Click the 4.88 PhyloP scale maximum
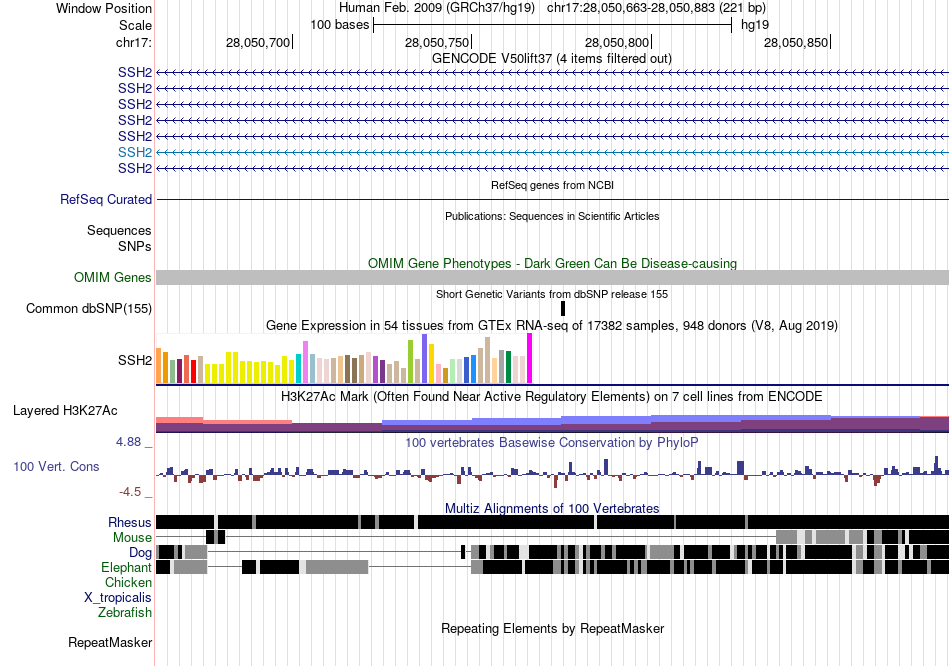Screen dimensions: 950x666 (128, 442)
